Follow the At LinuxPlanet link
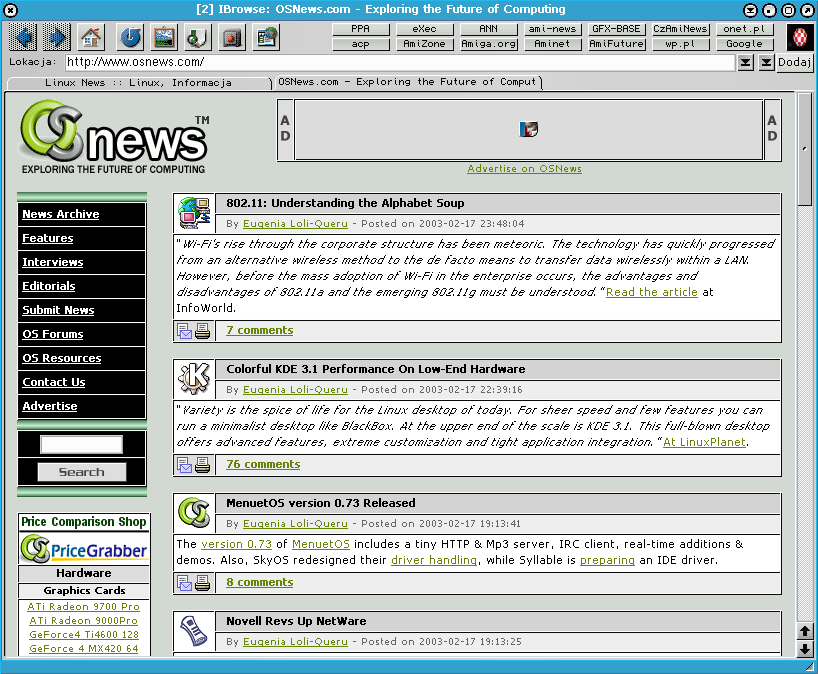 (704, 442)
